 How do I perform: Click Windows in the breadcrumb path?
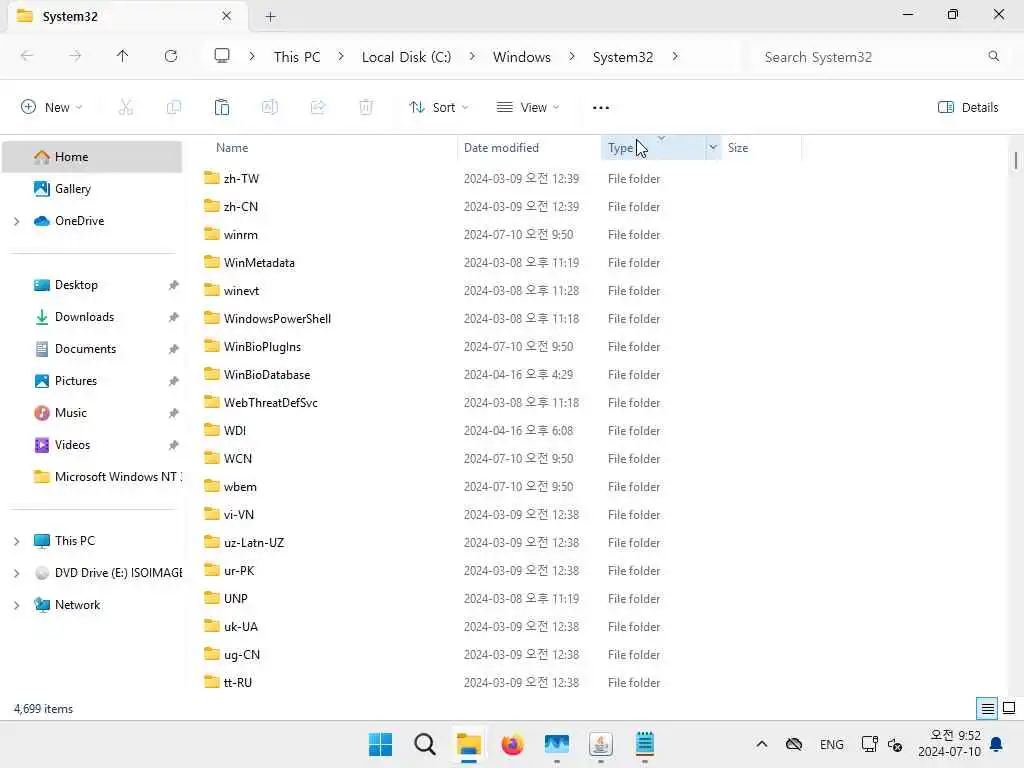[x=522, y=57]
